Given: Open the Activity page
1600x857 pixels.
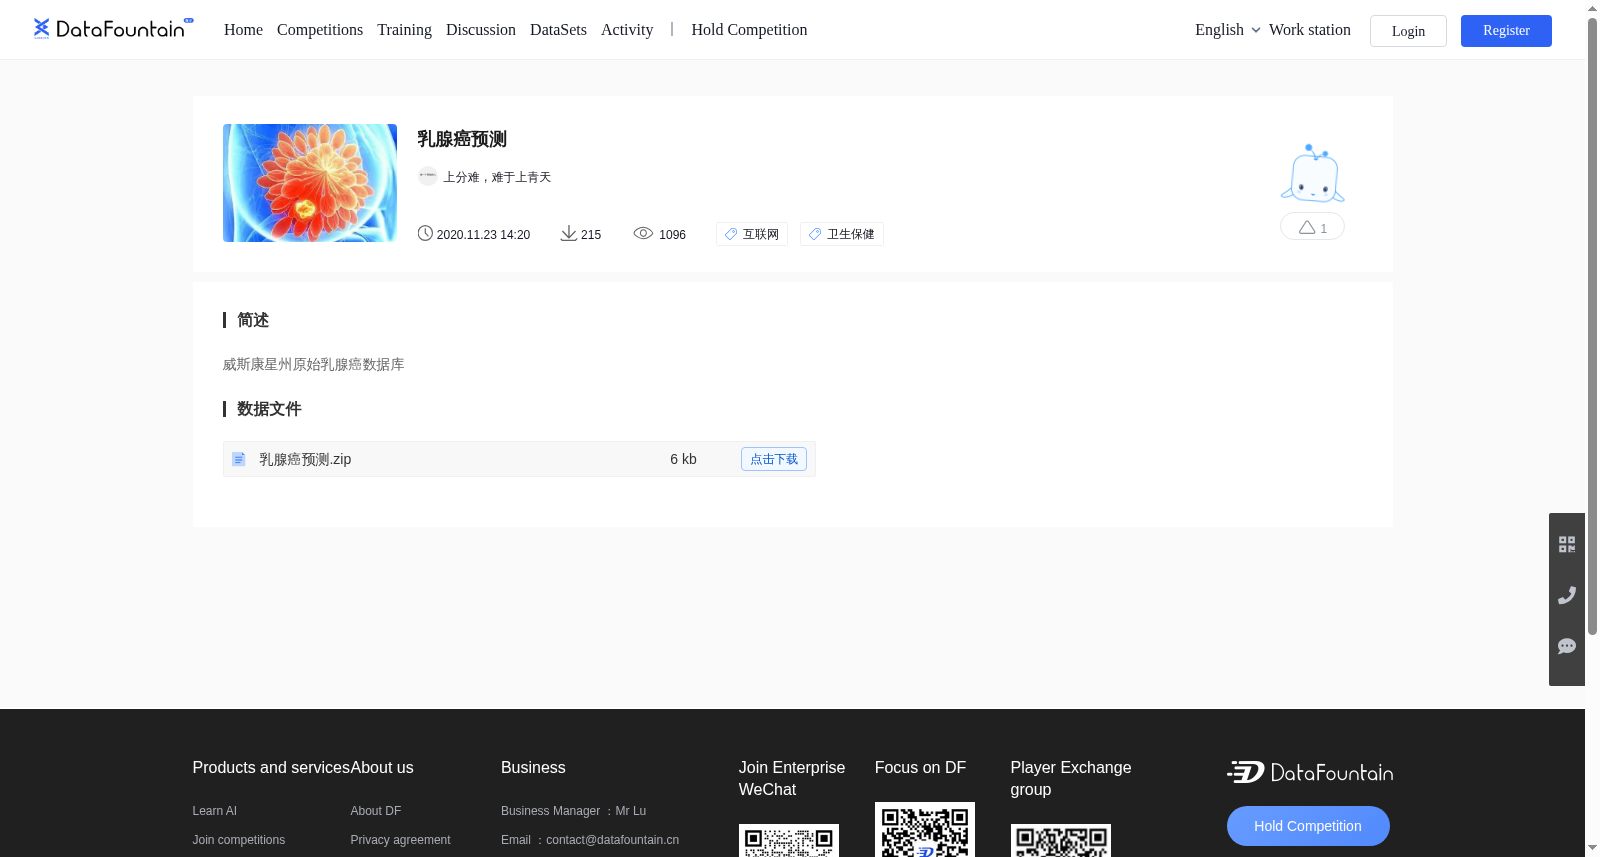Looking at the screenshot, I should [x=627, y=30].
